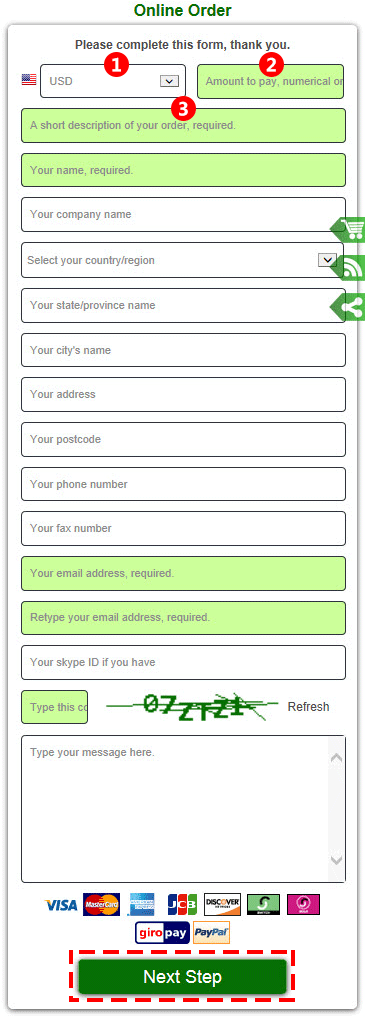365x1020 pixels.
Task: Click the US flag icon
Action: [x=29, y=80]
